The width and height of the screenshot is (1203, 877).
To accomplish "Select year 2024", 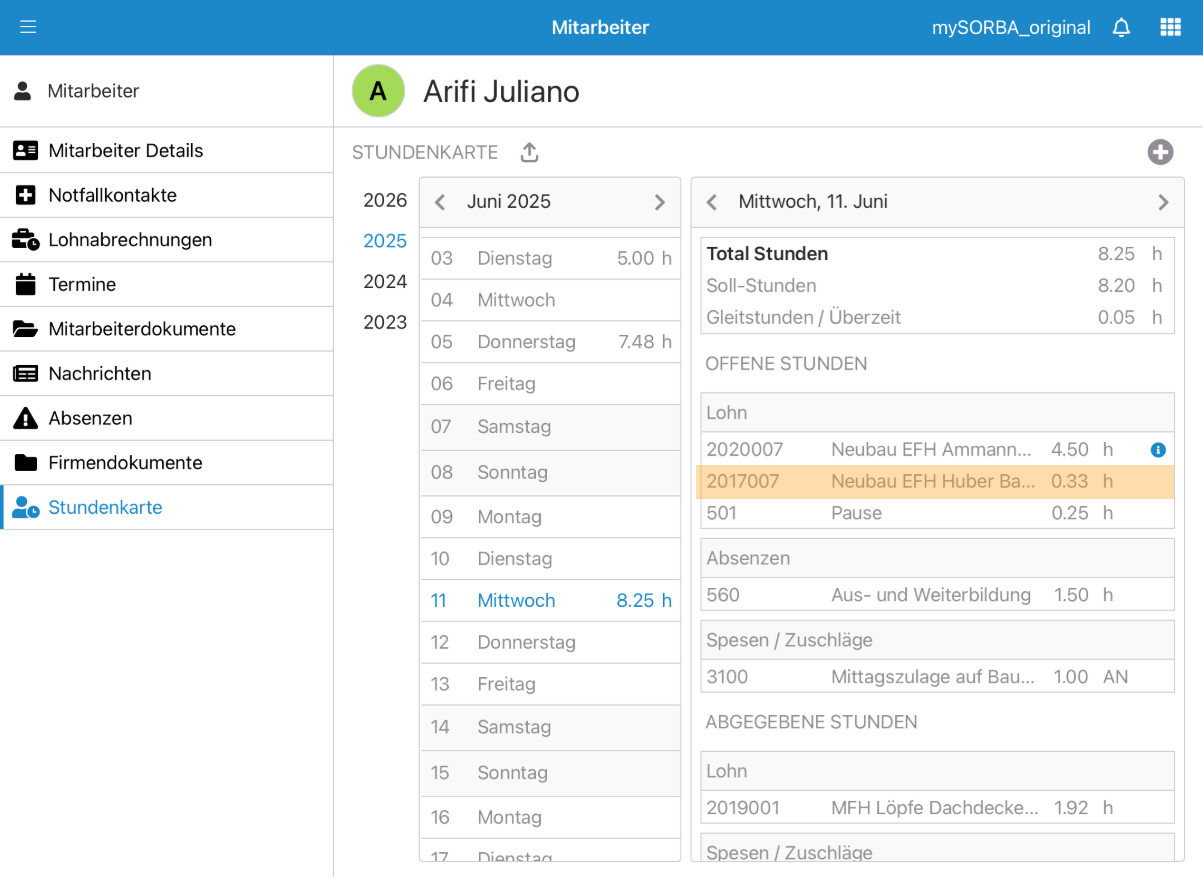I will tap(385, 282).
